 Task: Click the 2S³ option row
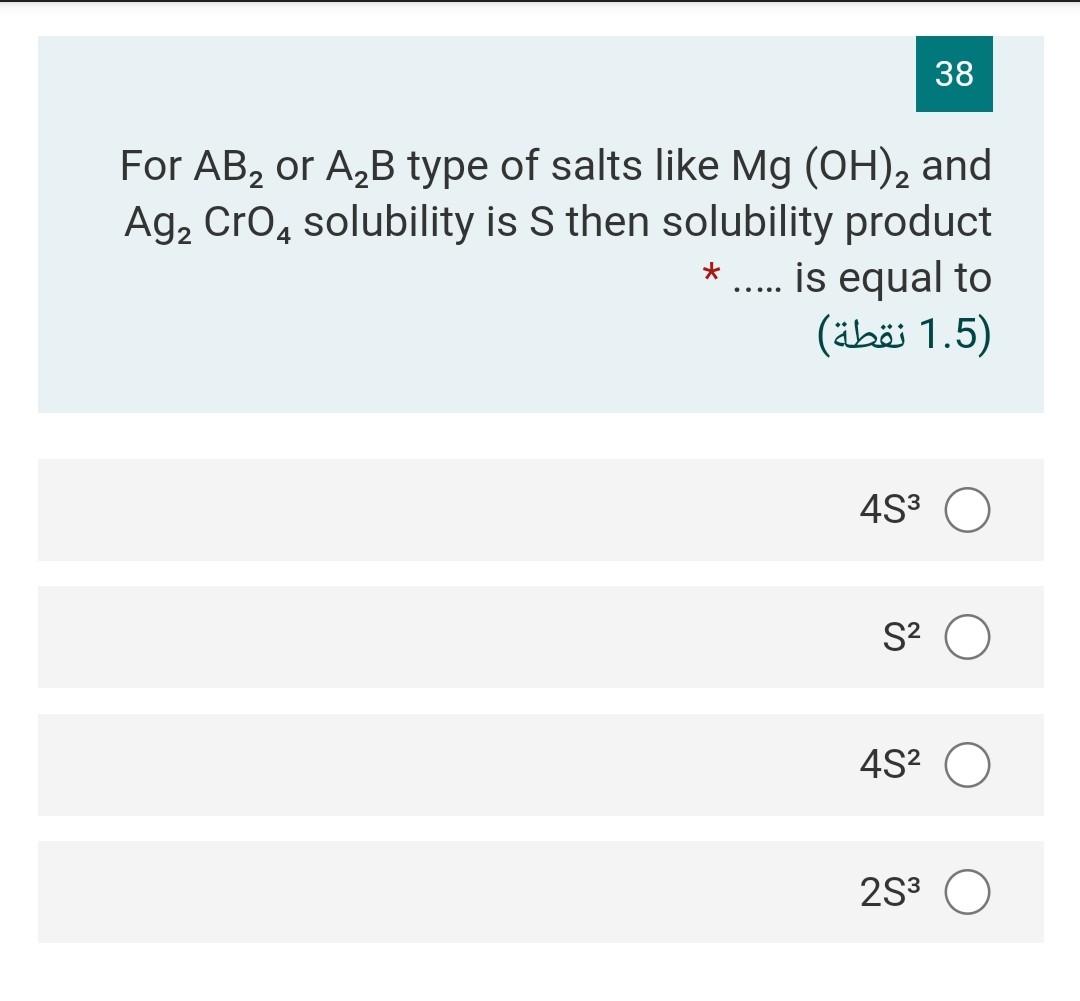point(540,893)
